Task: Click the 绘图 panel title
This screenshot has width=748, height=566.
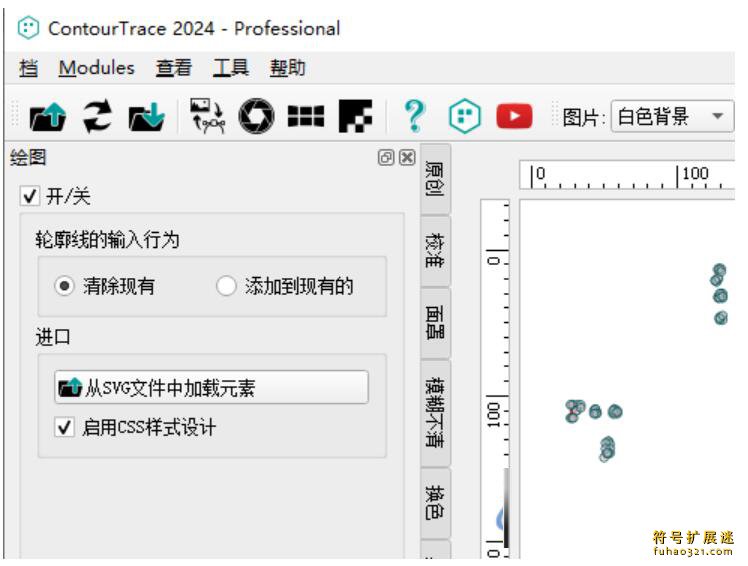Action: click(x=28, y=157)
